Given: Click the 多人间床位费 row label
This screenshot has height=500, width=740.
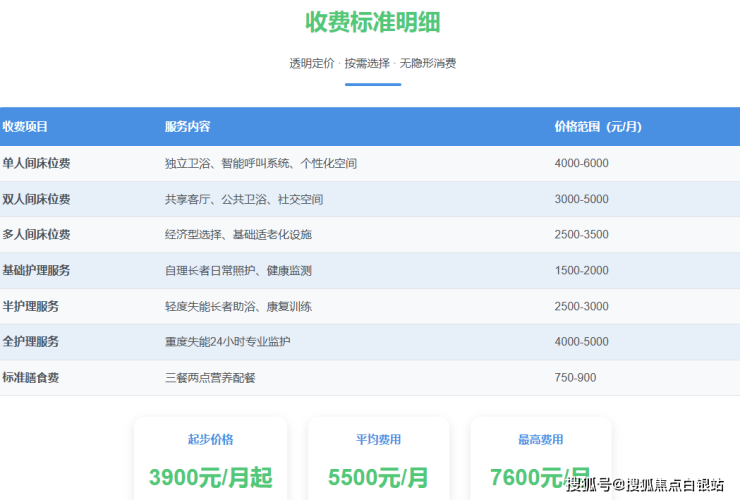Looking at the screenshot, I should 36,235.
